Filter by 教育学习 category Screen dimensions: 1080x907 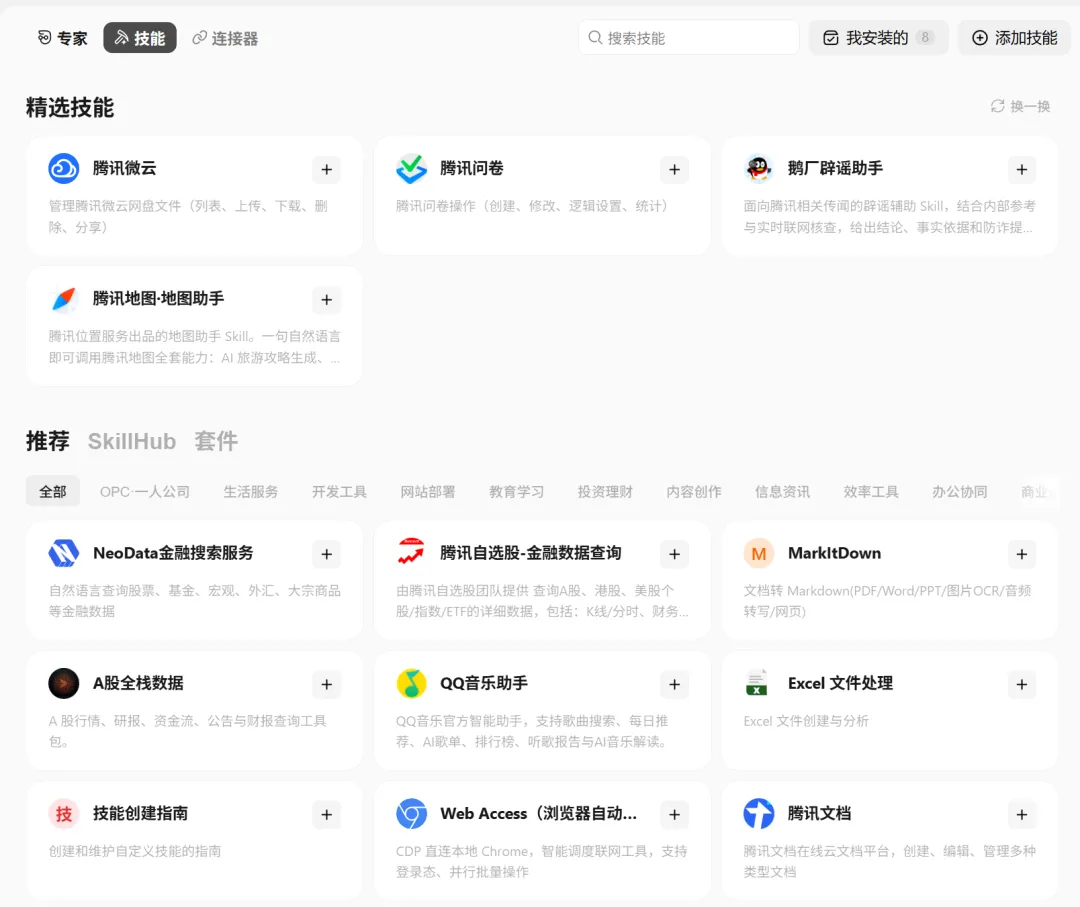click(x=517, y=492)
